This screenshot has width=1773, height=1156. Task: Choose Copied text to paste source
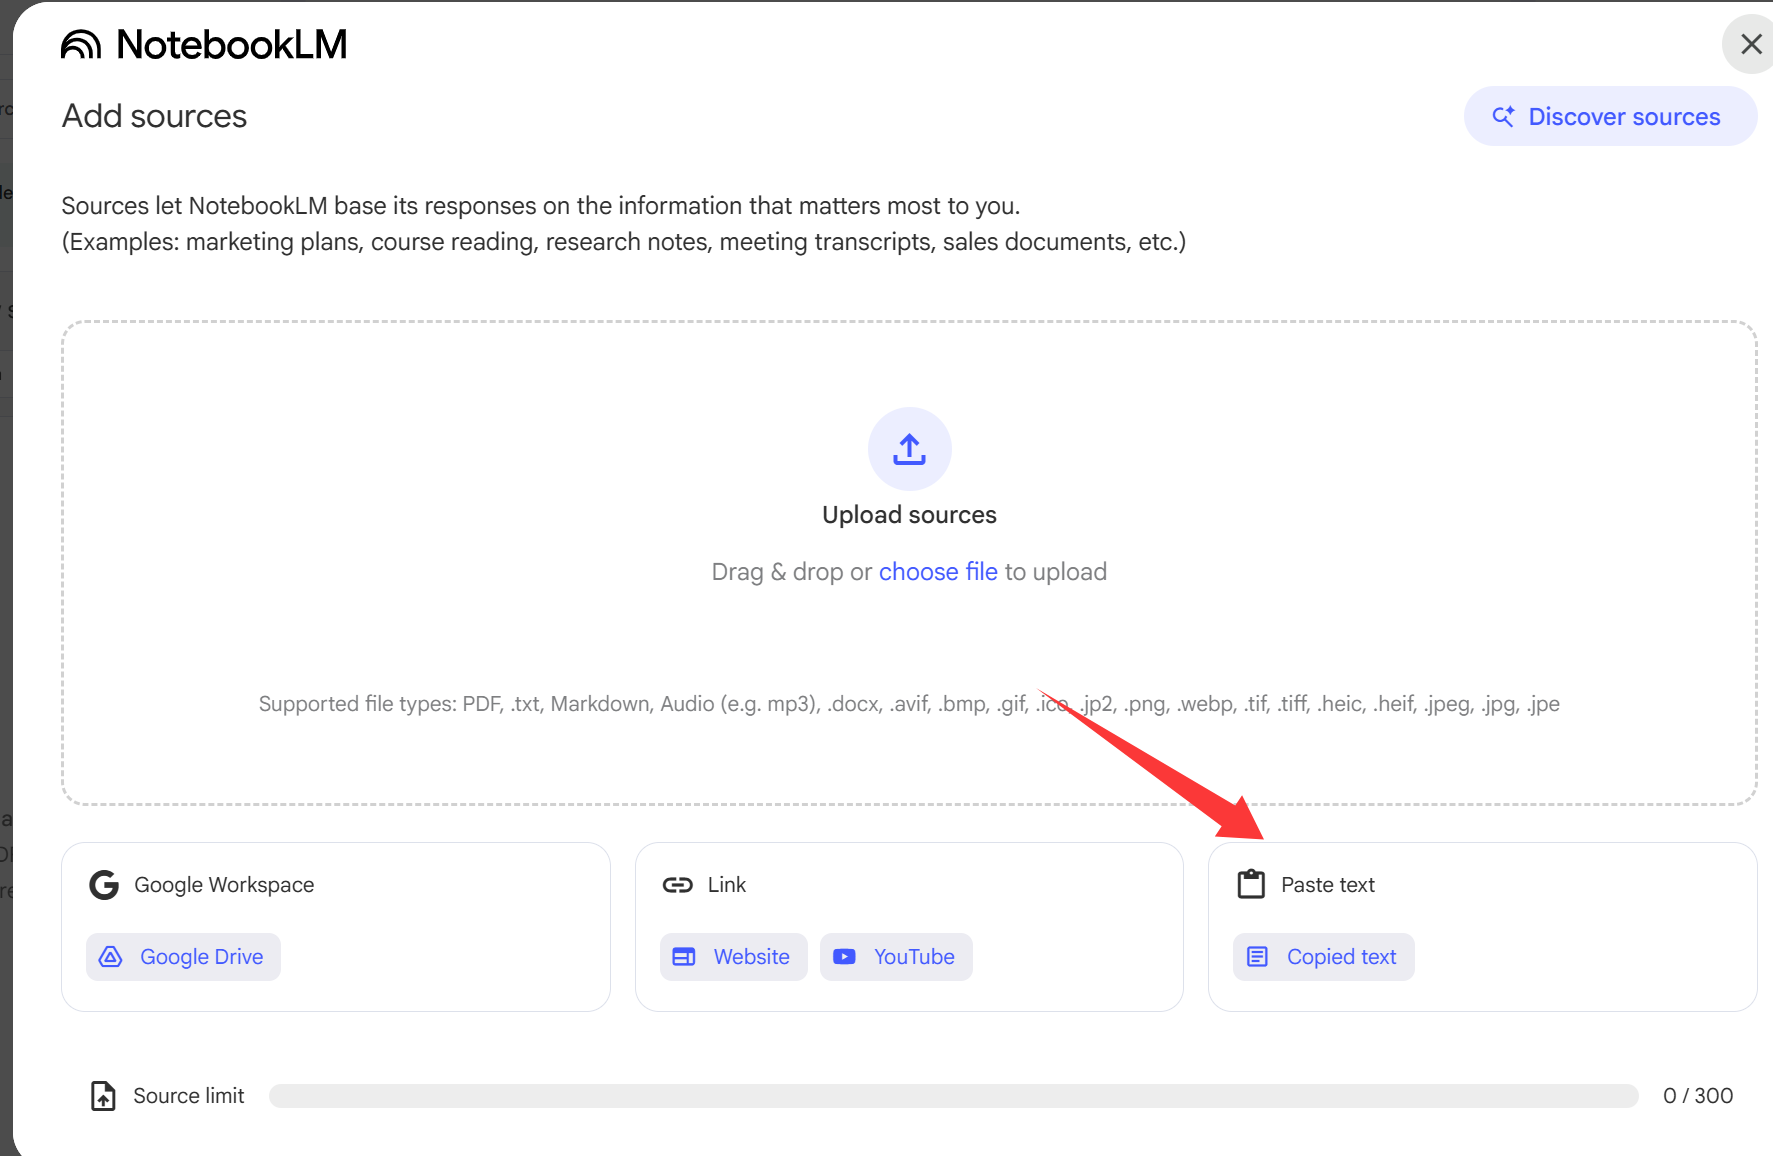1322,957
